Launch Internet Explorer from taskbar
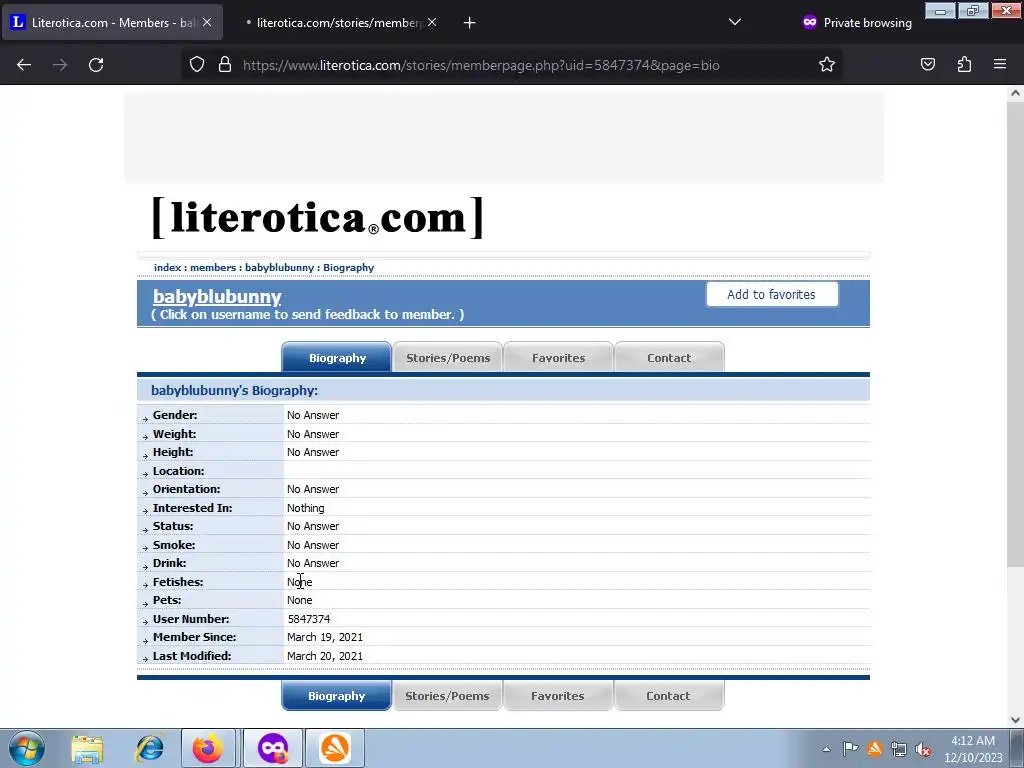This screenshot has width=1024, height=768. [149, 748]
